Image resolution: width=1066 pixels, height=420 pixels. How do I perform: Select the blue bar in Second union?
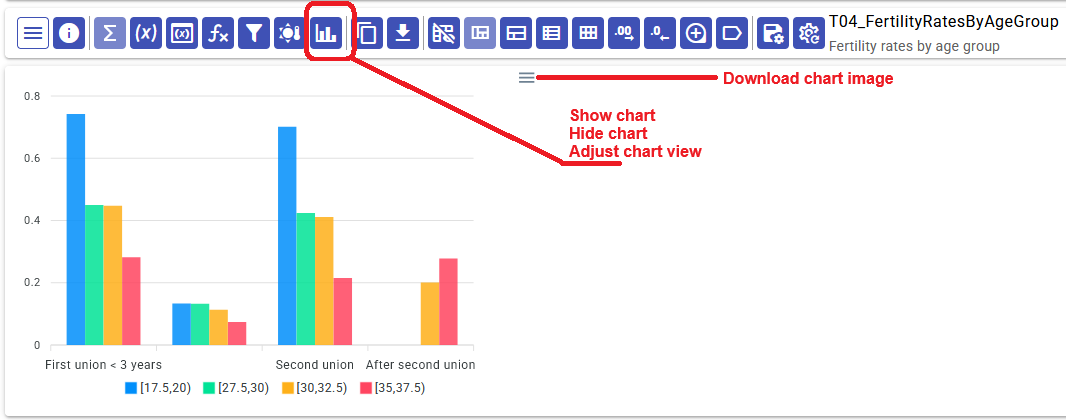tap(287, 236)
